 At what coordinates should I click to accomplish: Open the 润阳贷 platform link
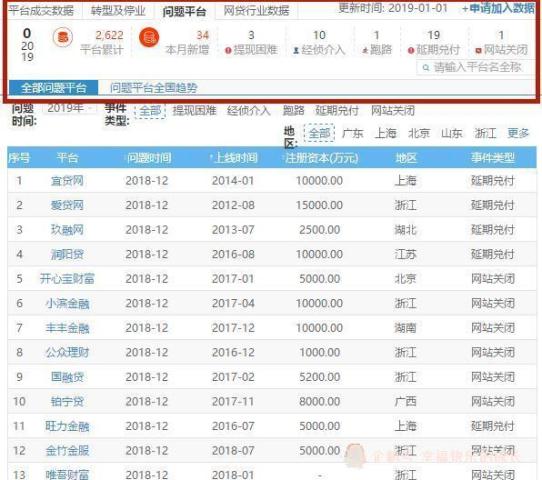click(x=67, y=254)
